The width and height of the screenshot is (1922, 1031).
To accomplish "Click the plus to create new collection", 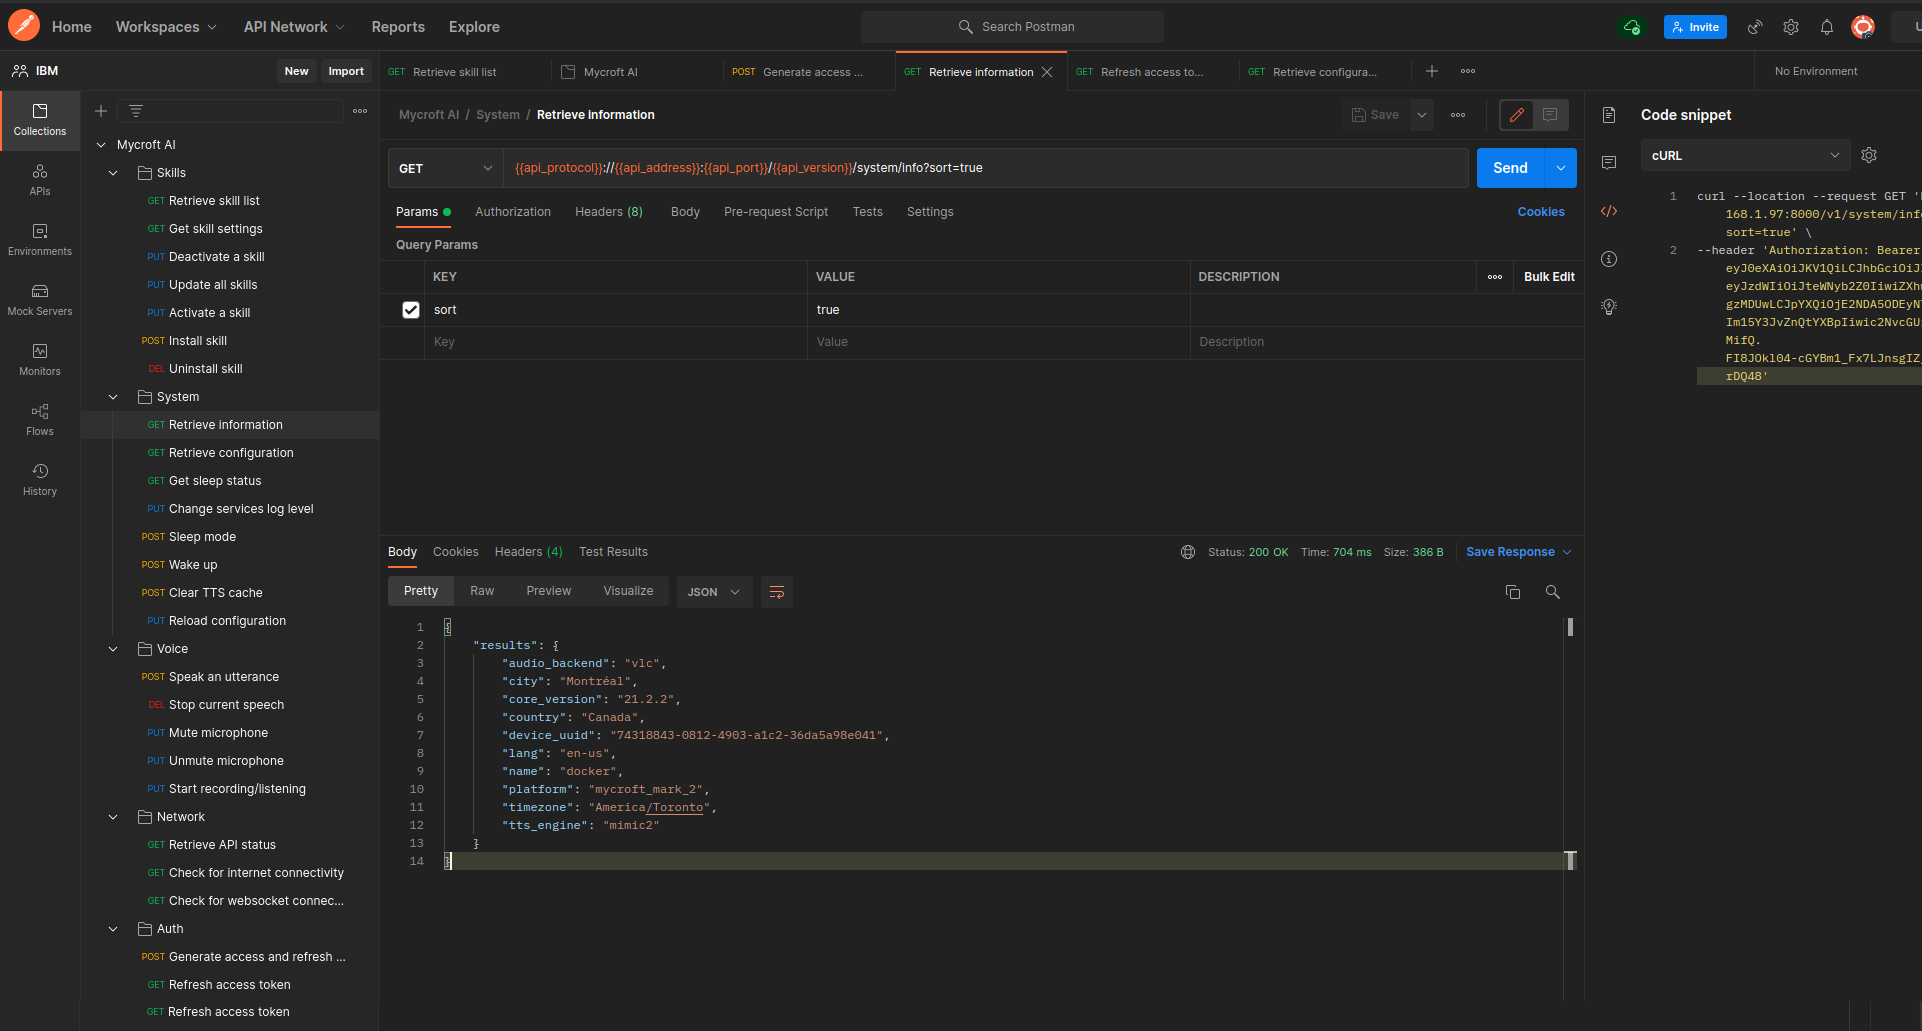I will coord(101,111).
